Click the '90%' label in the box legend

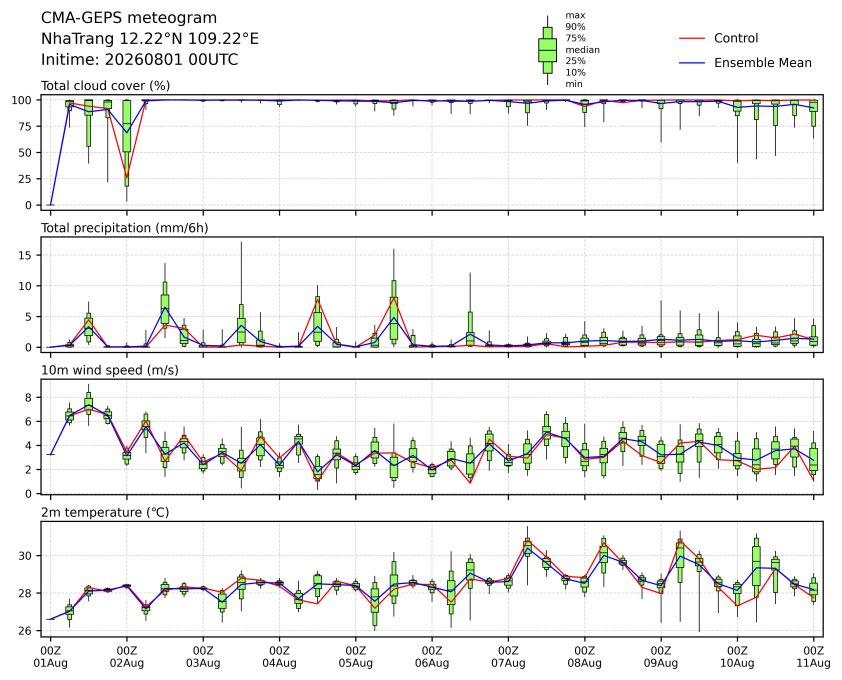tap(575, 27)
